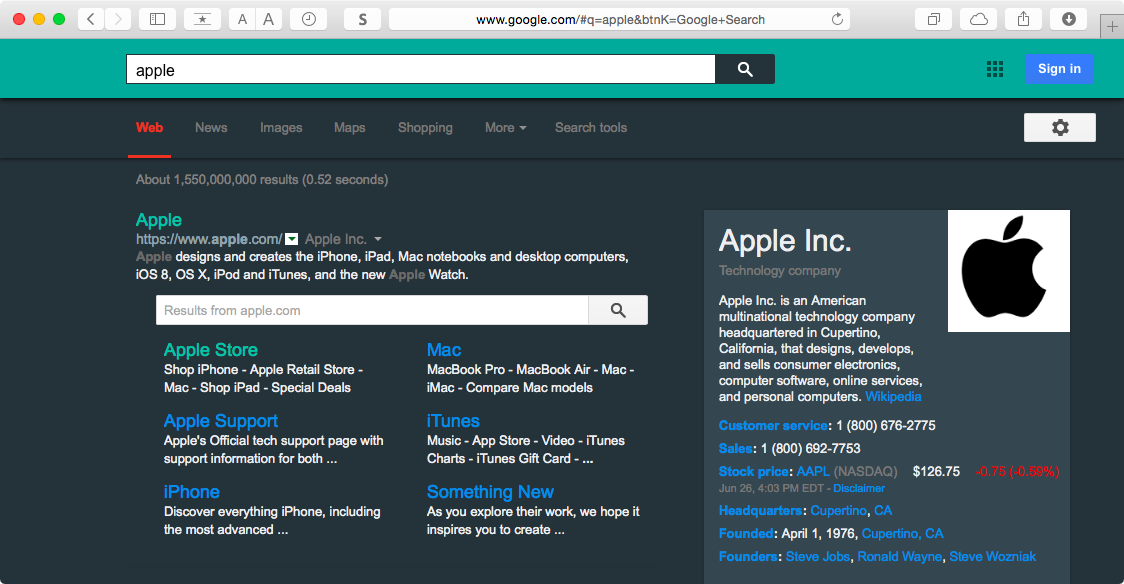1124x584 pixels.
Task: Switch to the Images tab
Action: tap(281, 128)
